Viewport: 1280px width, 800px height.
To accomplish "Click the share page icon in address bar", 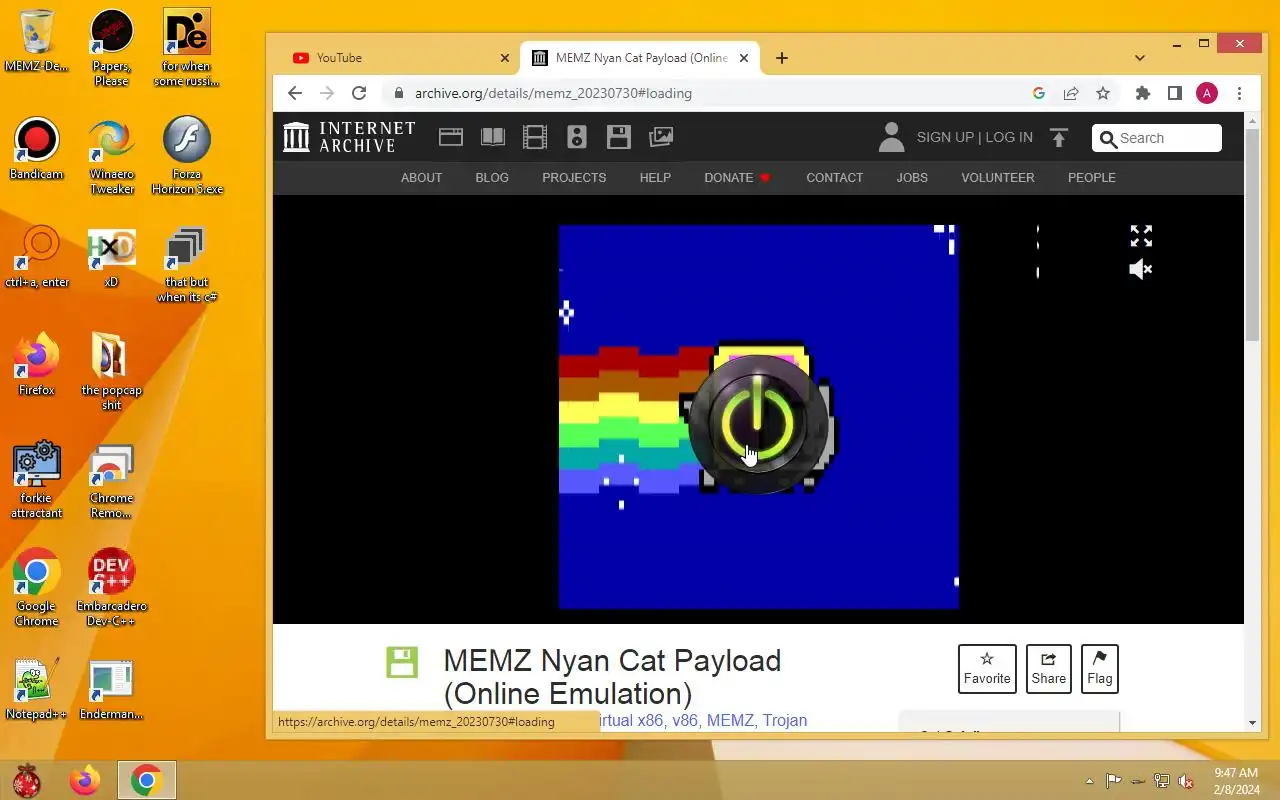I will [x=1071, y=93].
